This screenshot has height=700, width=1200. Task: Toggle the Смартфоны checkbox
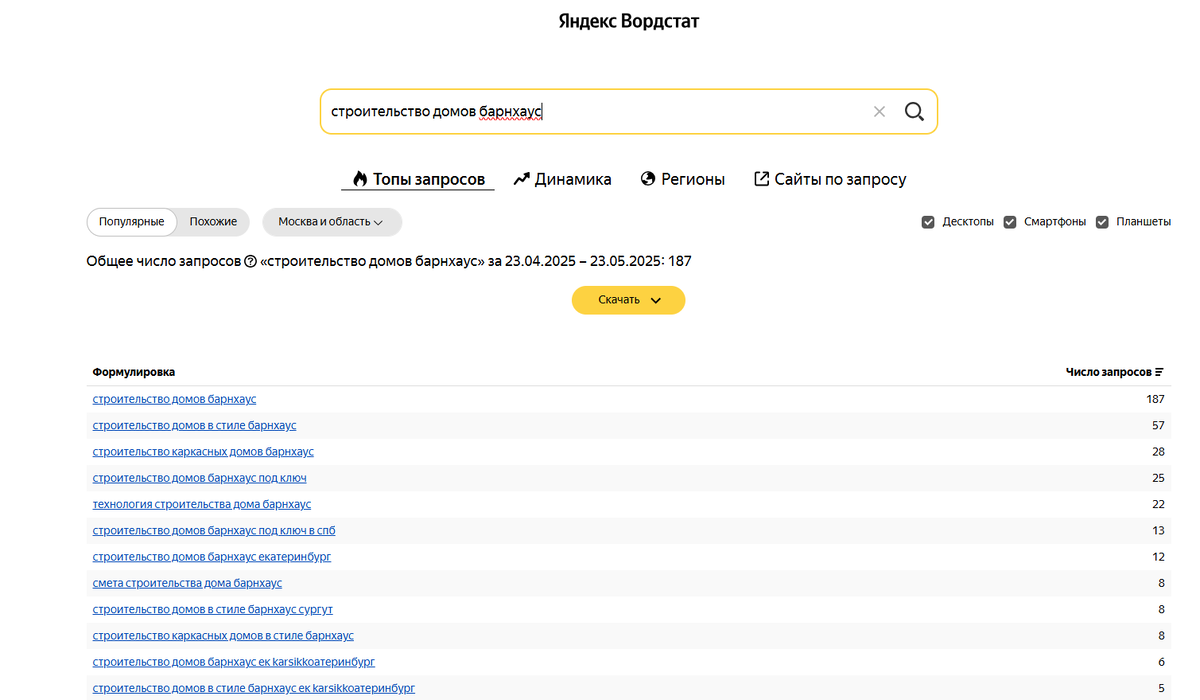tap(1010, 222)
